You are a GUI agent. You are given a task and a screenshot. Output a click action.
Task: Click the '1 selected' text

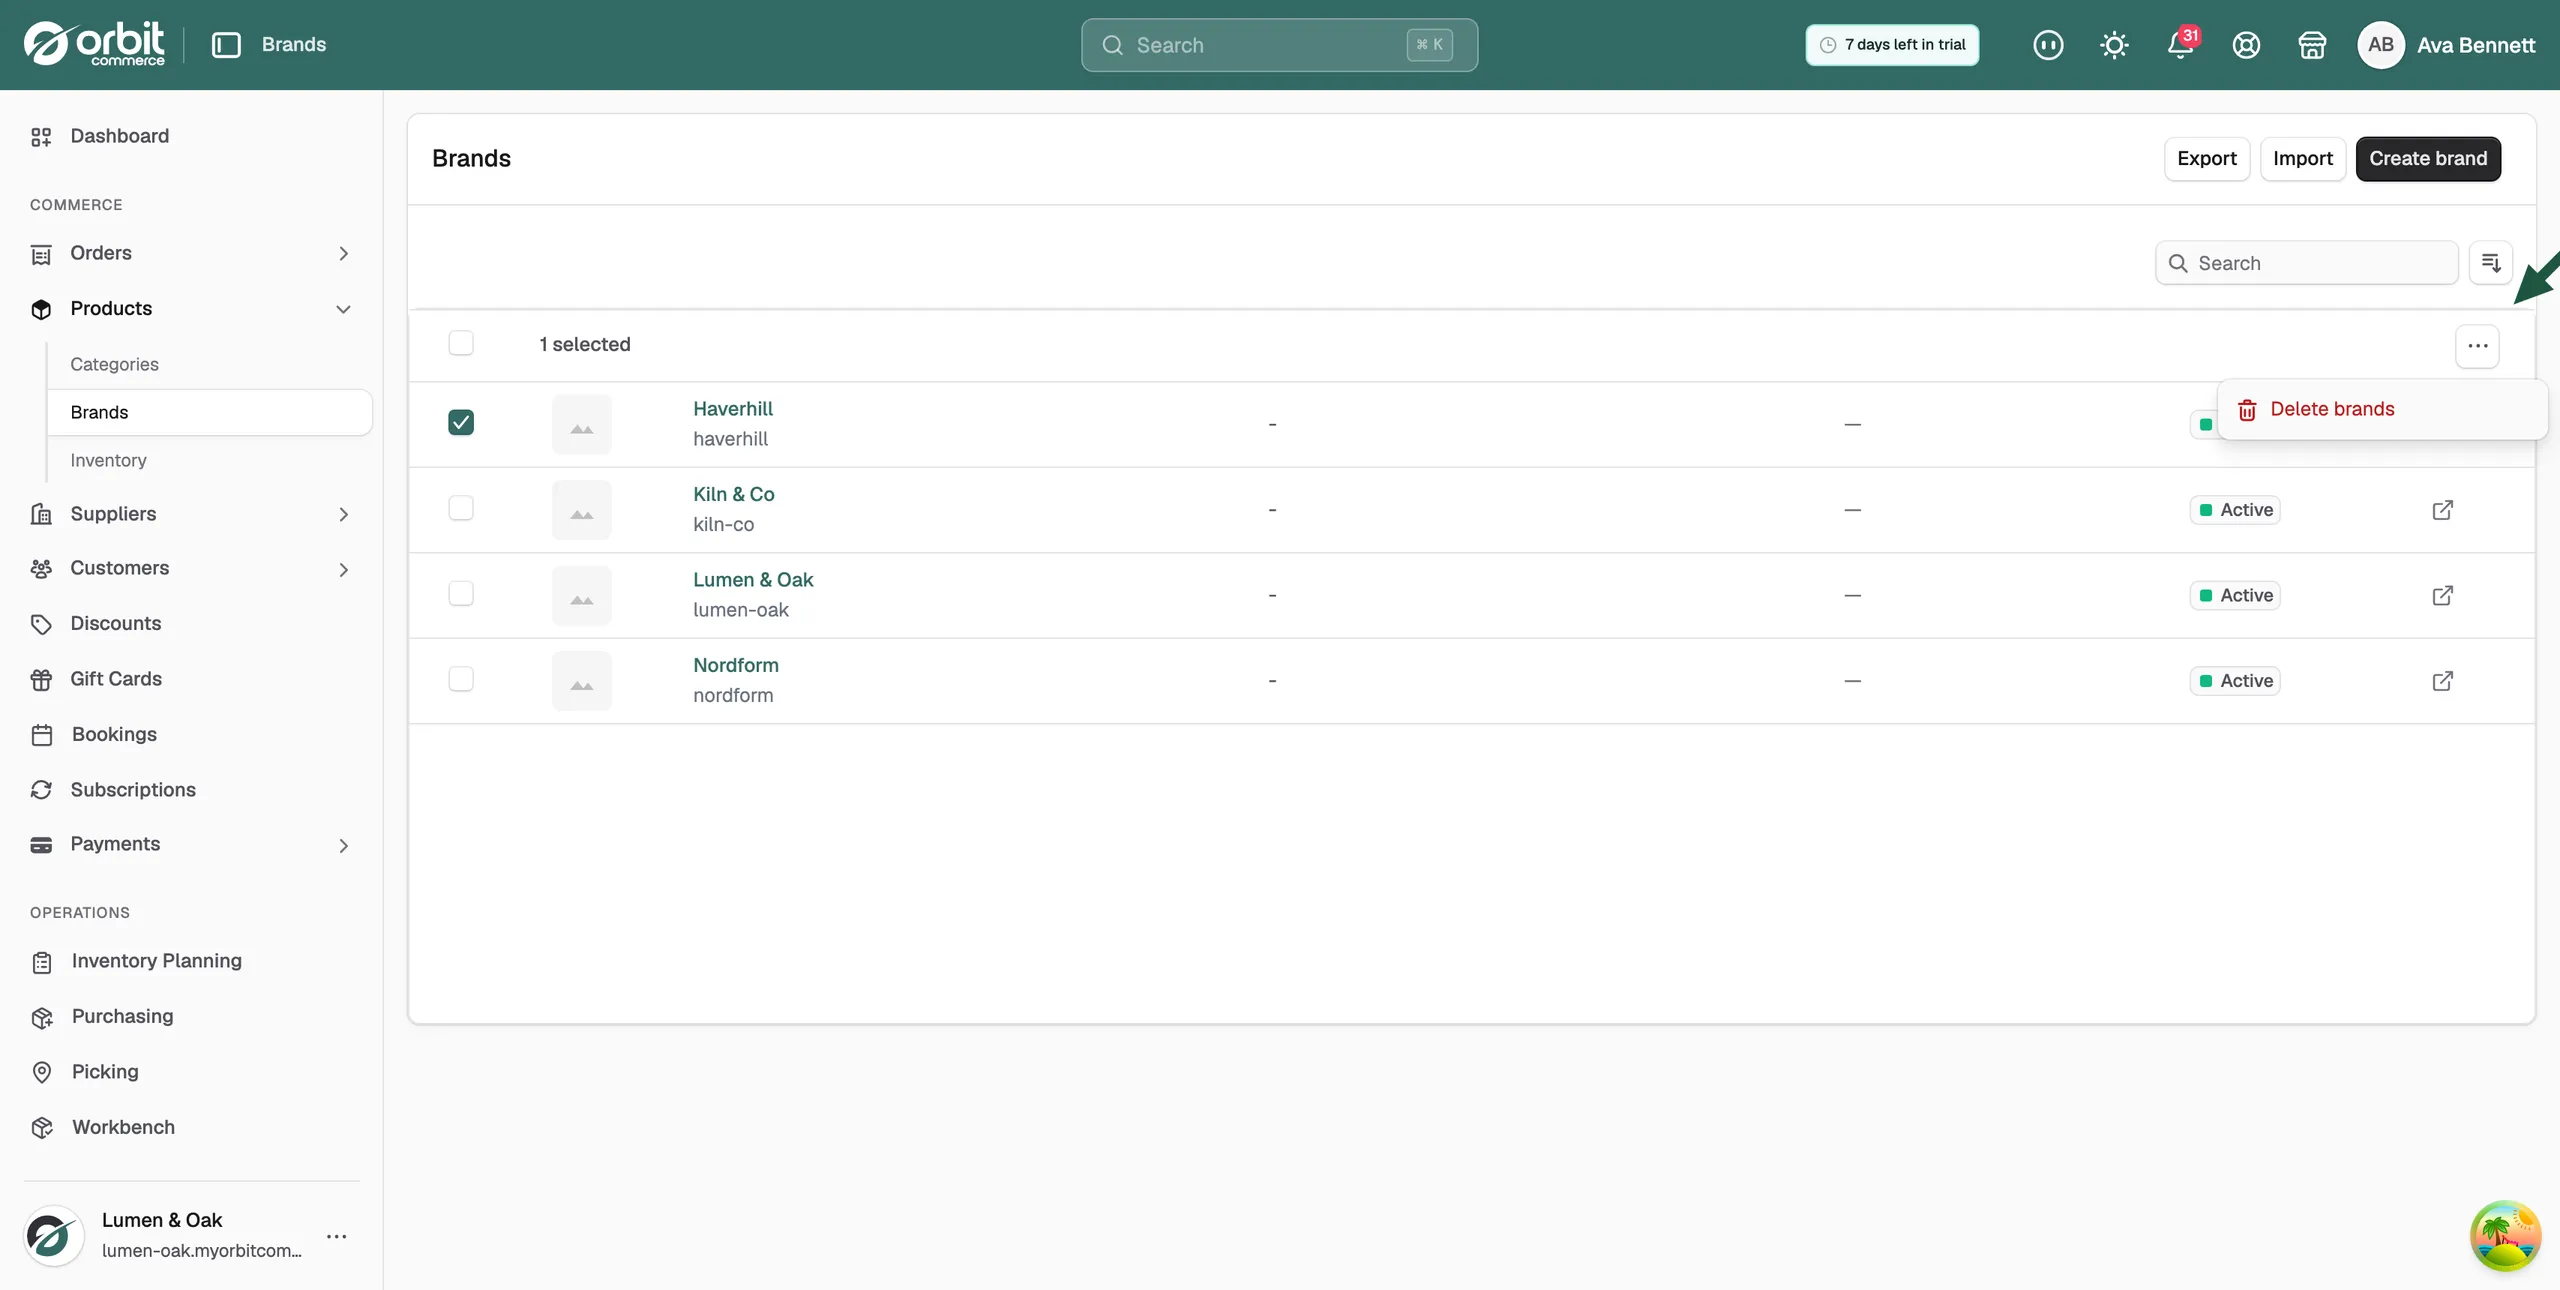tap(585, 344)
